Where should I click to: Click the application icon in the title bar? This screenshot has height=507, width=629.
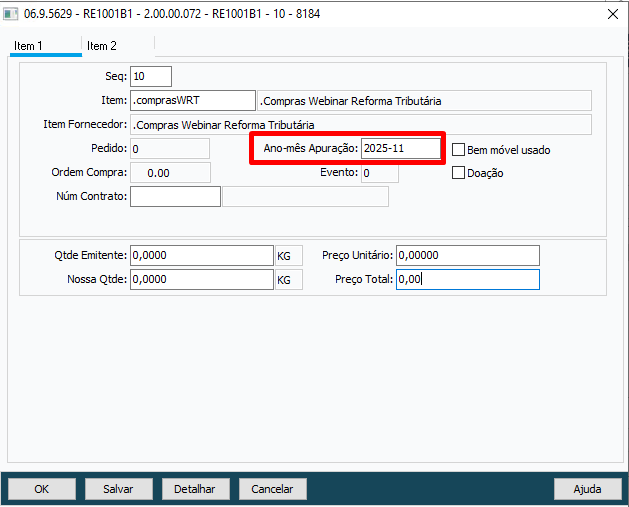click(x=10, y=14)
